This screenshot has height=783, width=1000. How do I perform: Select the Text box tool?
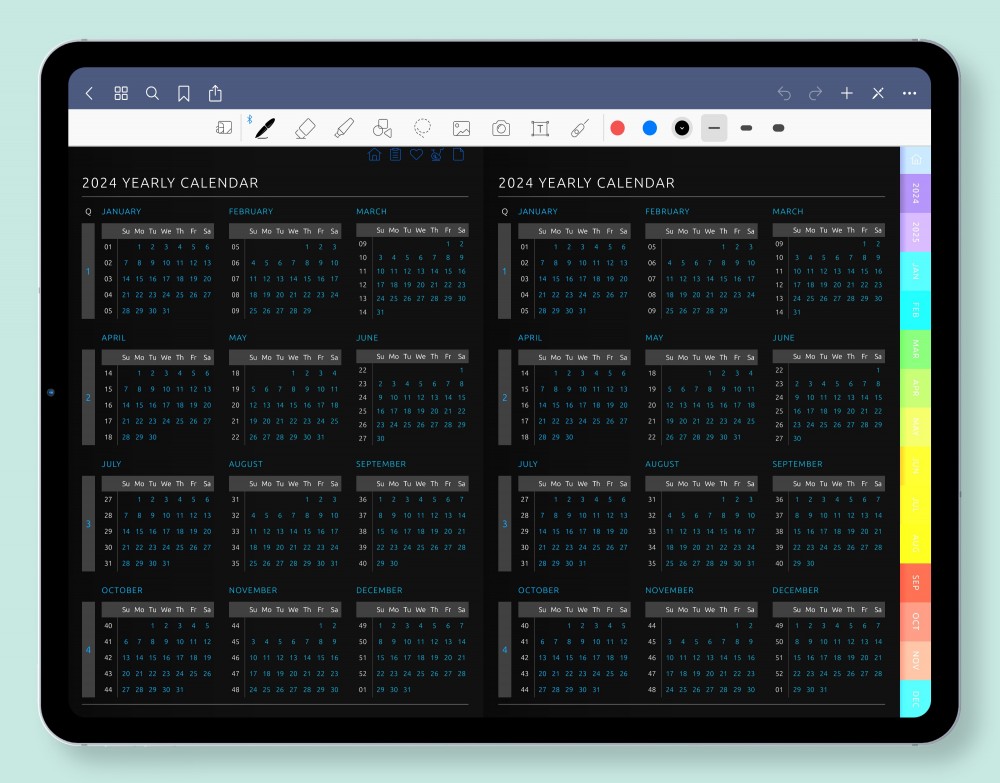point(540,129)
